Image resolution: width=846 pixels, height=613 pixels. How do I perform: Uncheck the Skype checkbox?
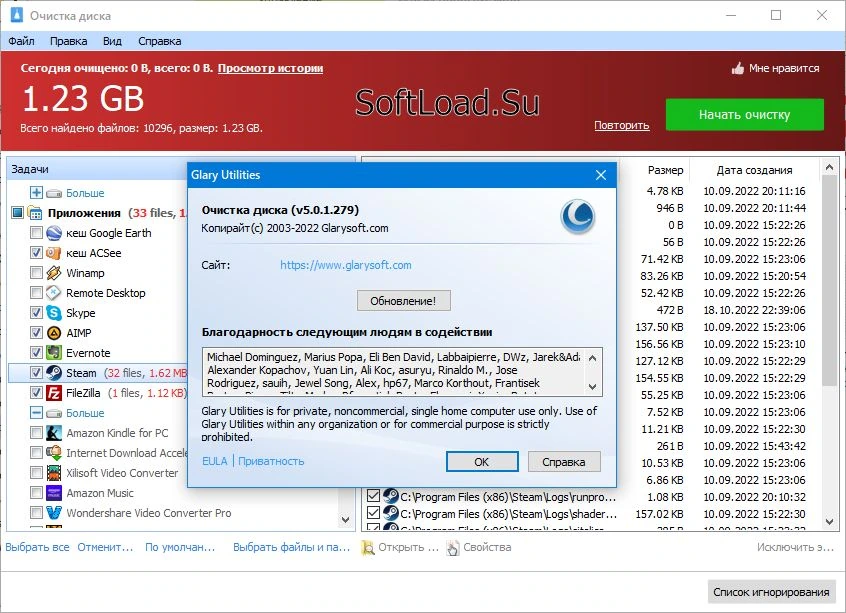[36, 313]
